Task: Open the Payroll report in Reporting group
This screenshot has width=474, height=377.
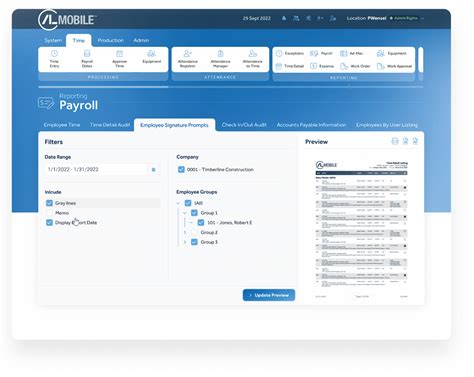Action: click(321, 53)
